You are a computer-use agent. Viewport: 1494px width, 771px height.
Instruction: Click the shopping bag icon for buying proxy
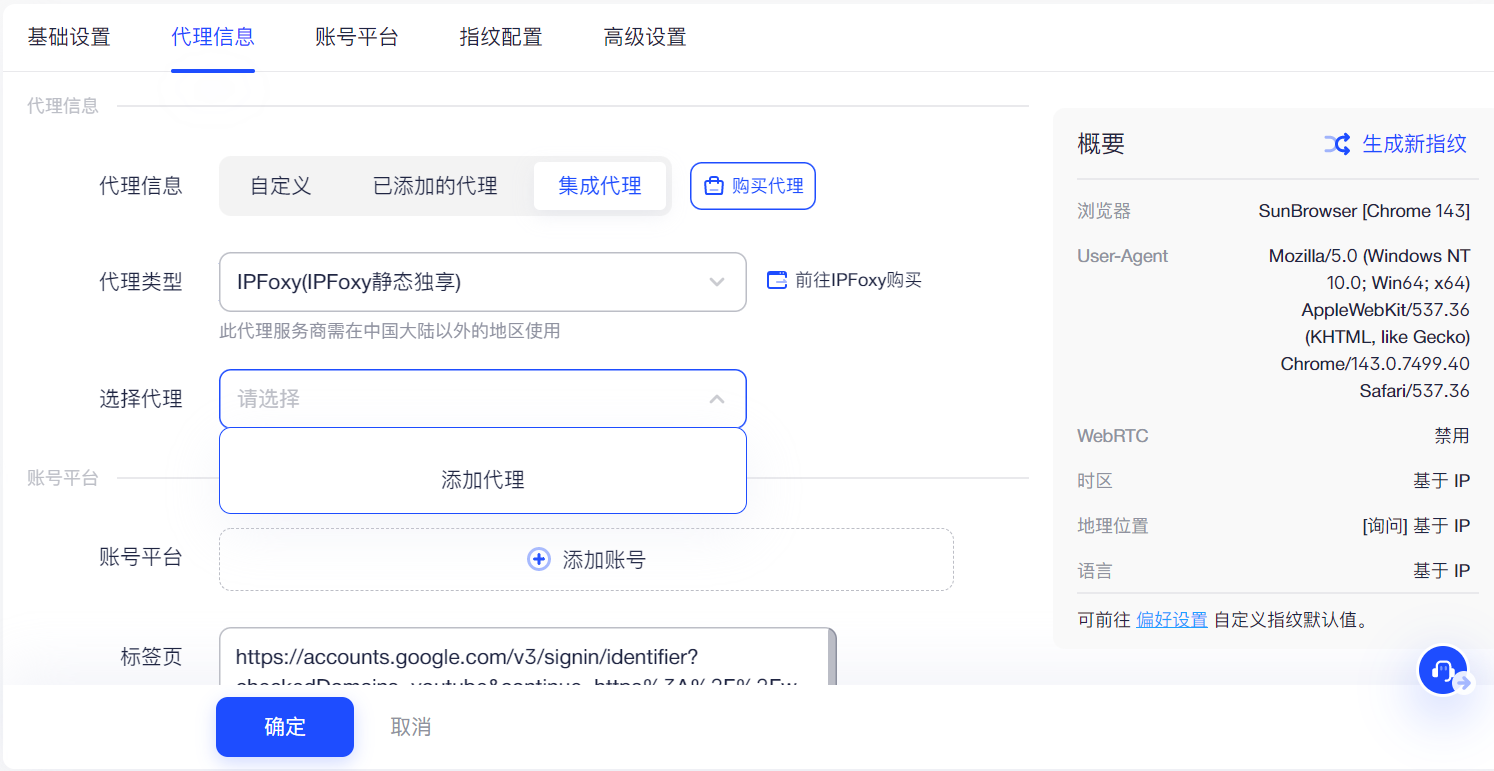coord(714,186)
